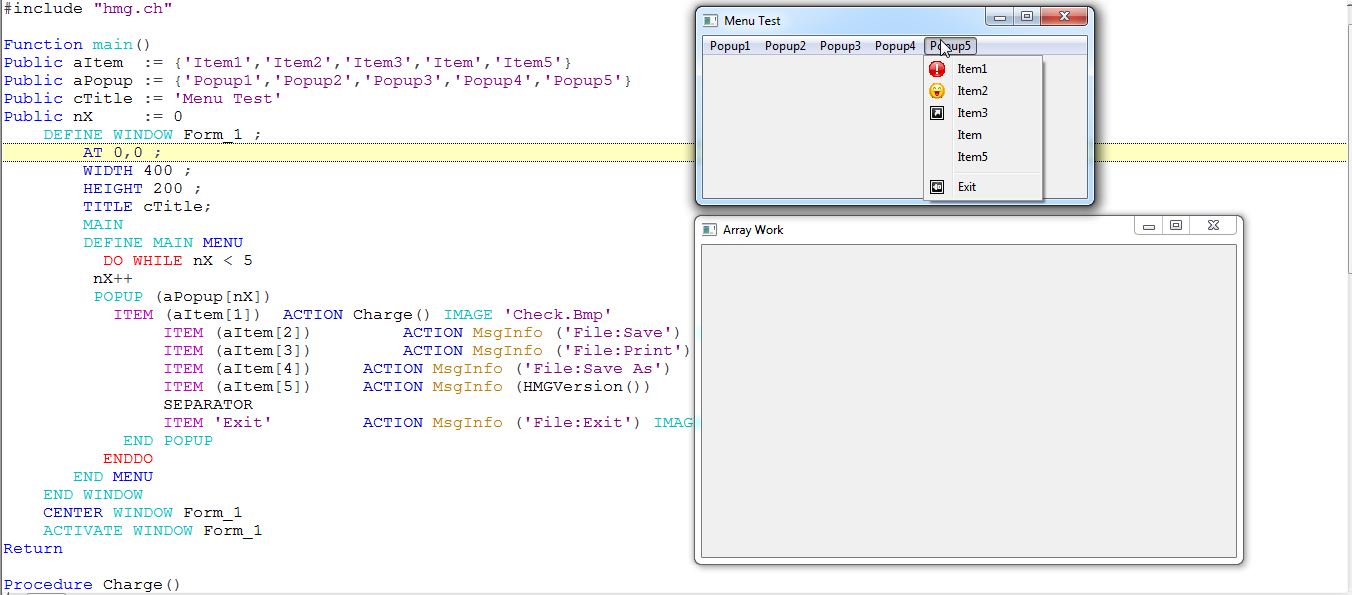Viewport: 1352px width, 595px height.
Task: Open the Popup4 menu
Action: (x=895, y=46)
